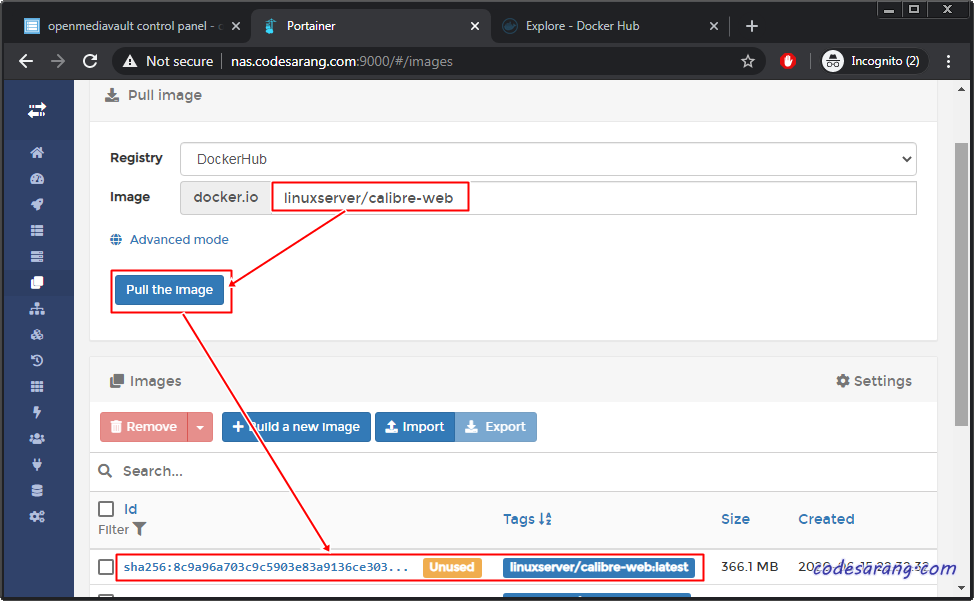Viewport: 974px width, 601px height.
Task: Open the sha256:8c9a96a703c9c5903e83a9136ce303 image link
Action: click(266, 567)
